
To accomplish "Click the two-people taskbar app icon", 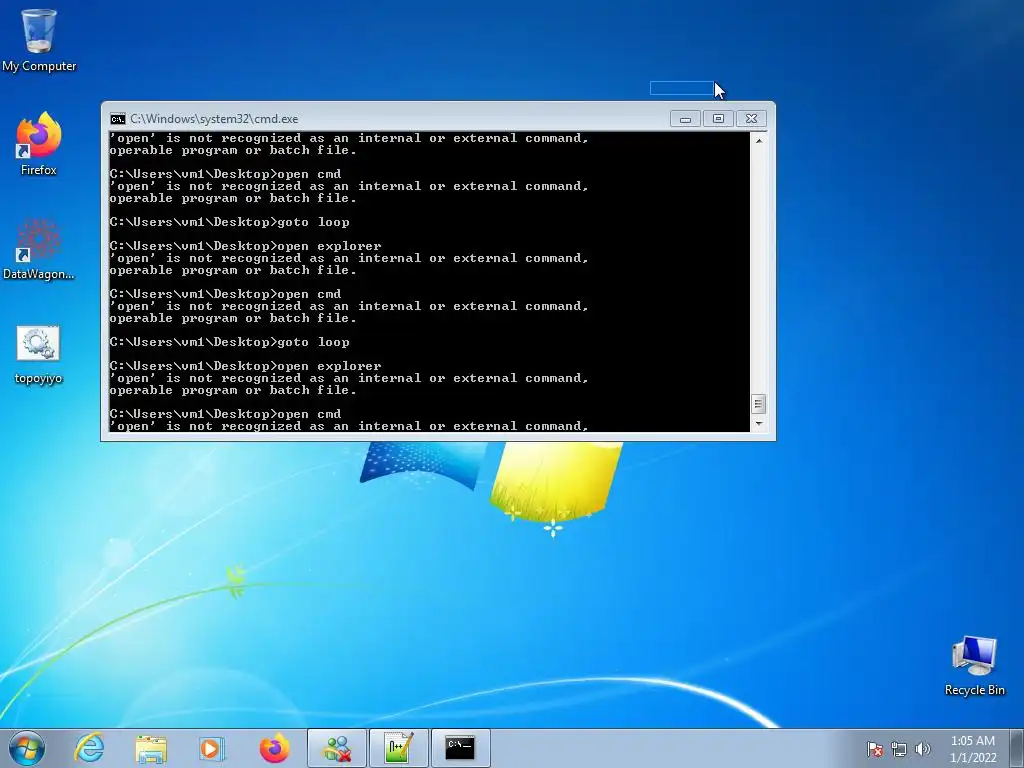I will tap(337, 748).
